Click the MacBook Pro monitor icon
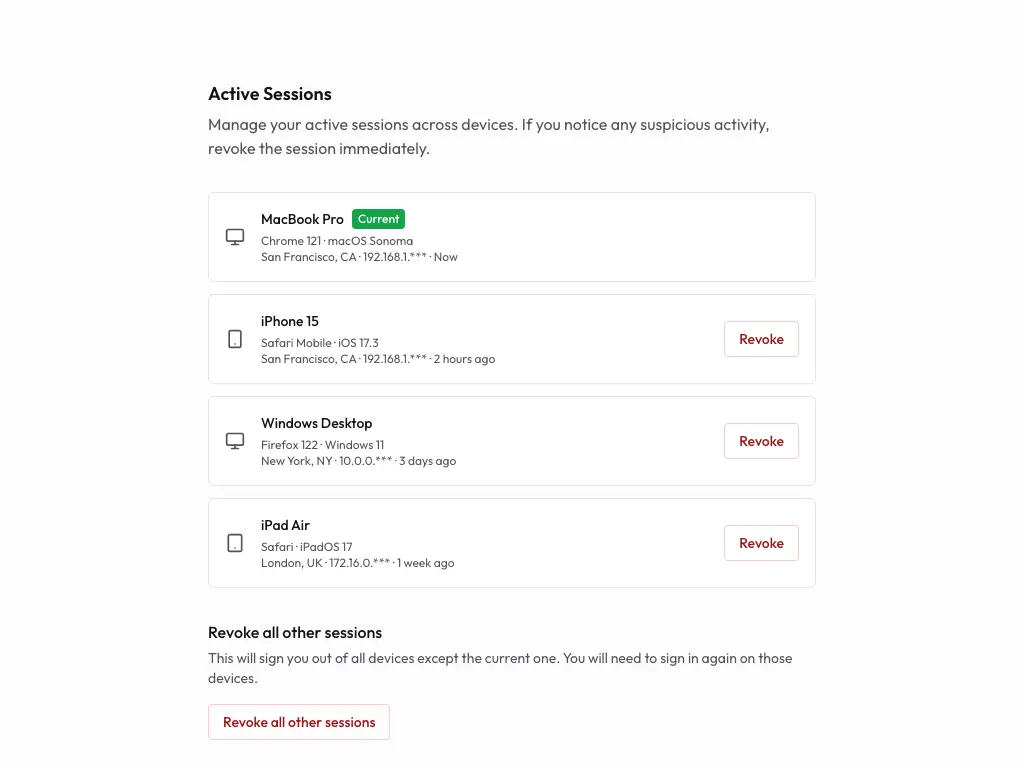Viewport: 1024px width, 768px height. pos(235,237)
